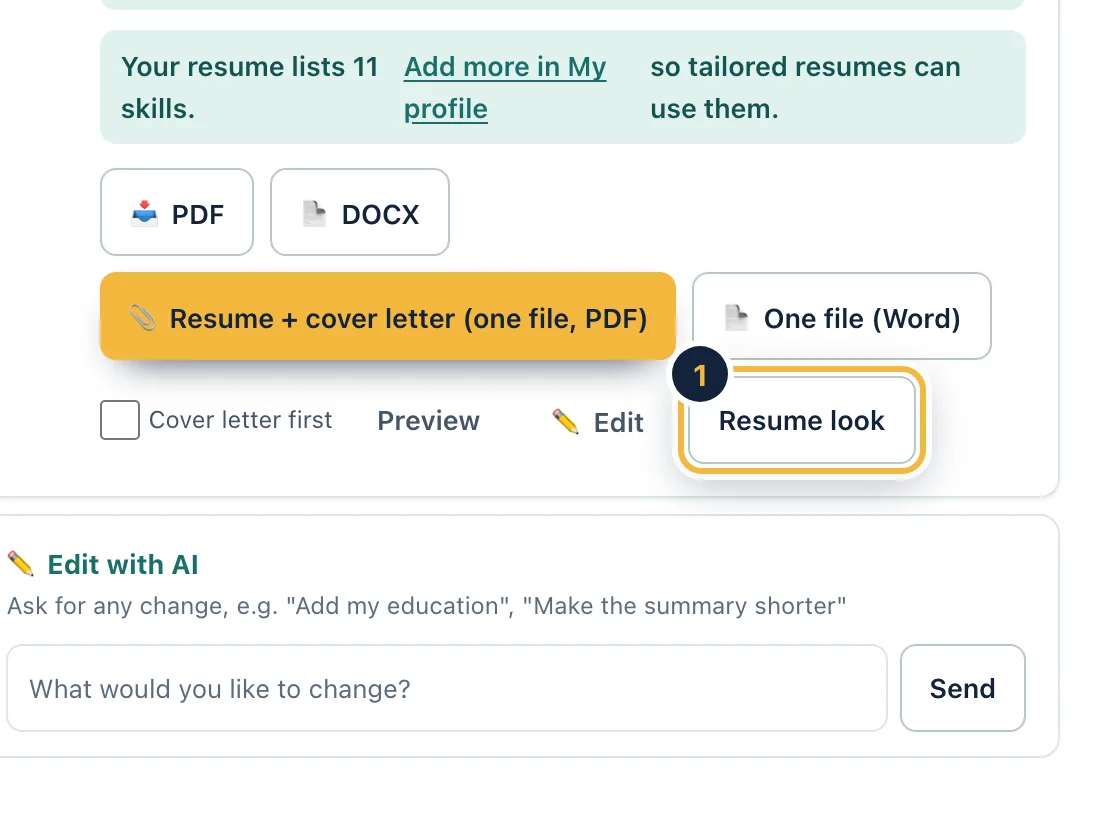This screenshot has width=1120, height=840.
Task: Open the Preview option
Action: (429, 421)
